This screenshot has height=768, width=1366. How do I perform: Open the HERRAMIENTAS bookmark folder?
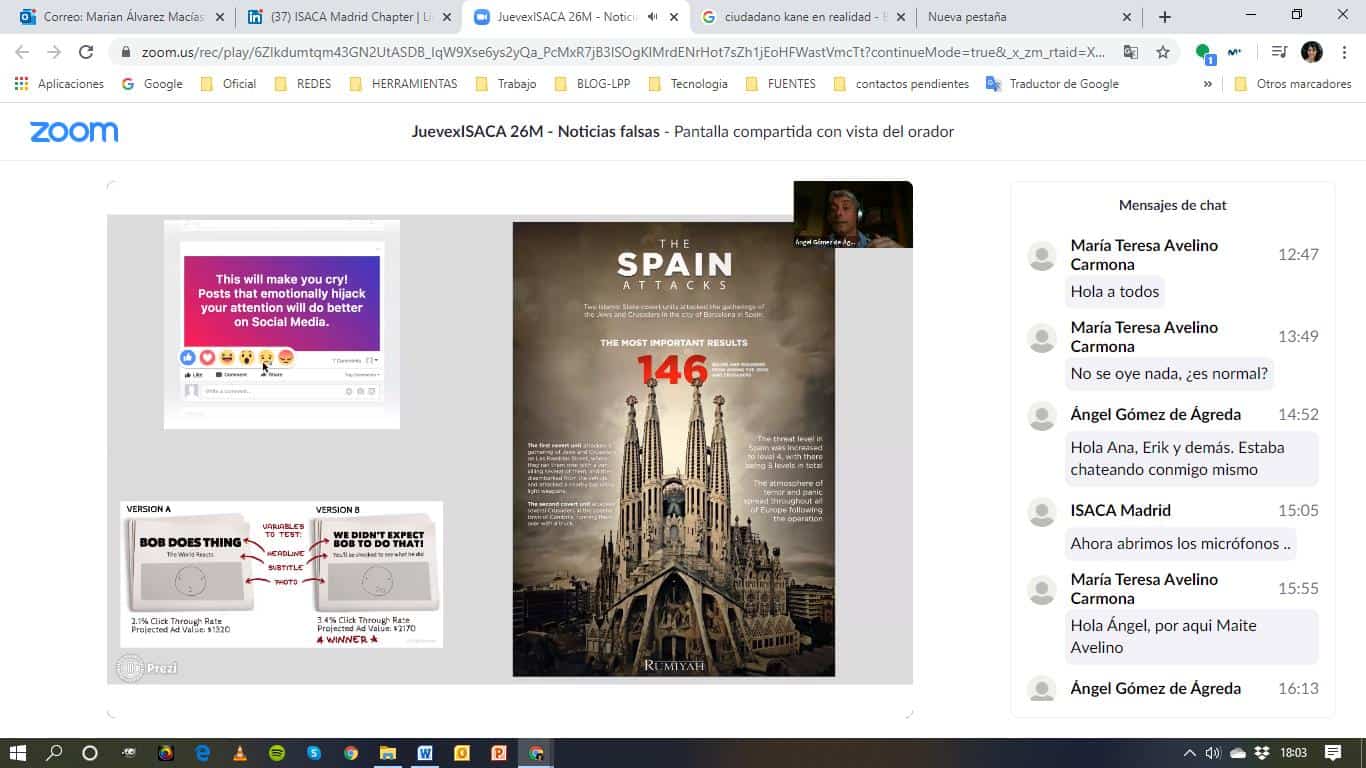click(404, 84)
